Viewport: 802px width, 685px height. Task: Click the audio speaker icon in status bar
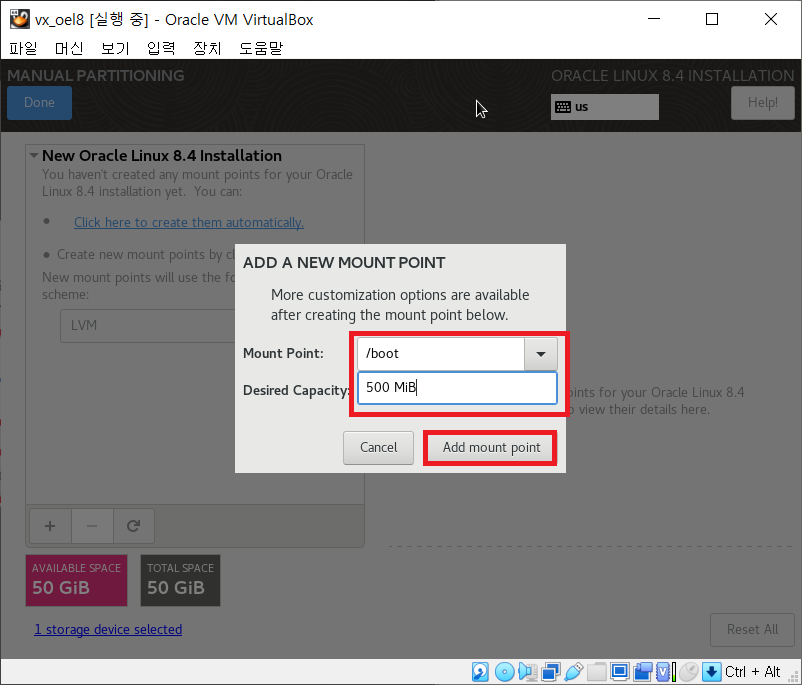click(x=527, y=672)
